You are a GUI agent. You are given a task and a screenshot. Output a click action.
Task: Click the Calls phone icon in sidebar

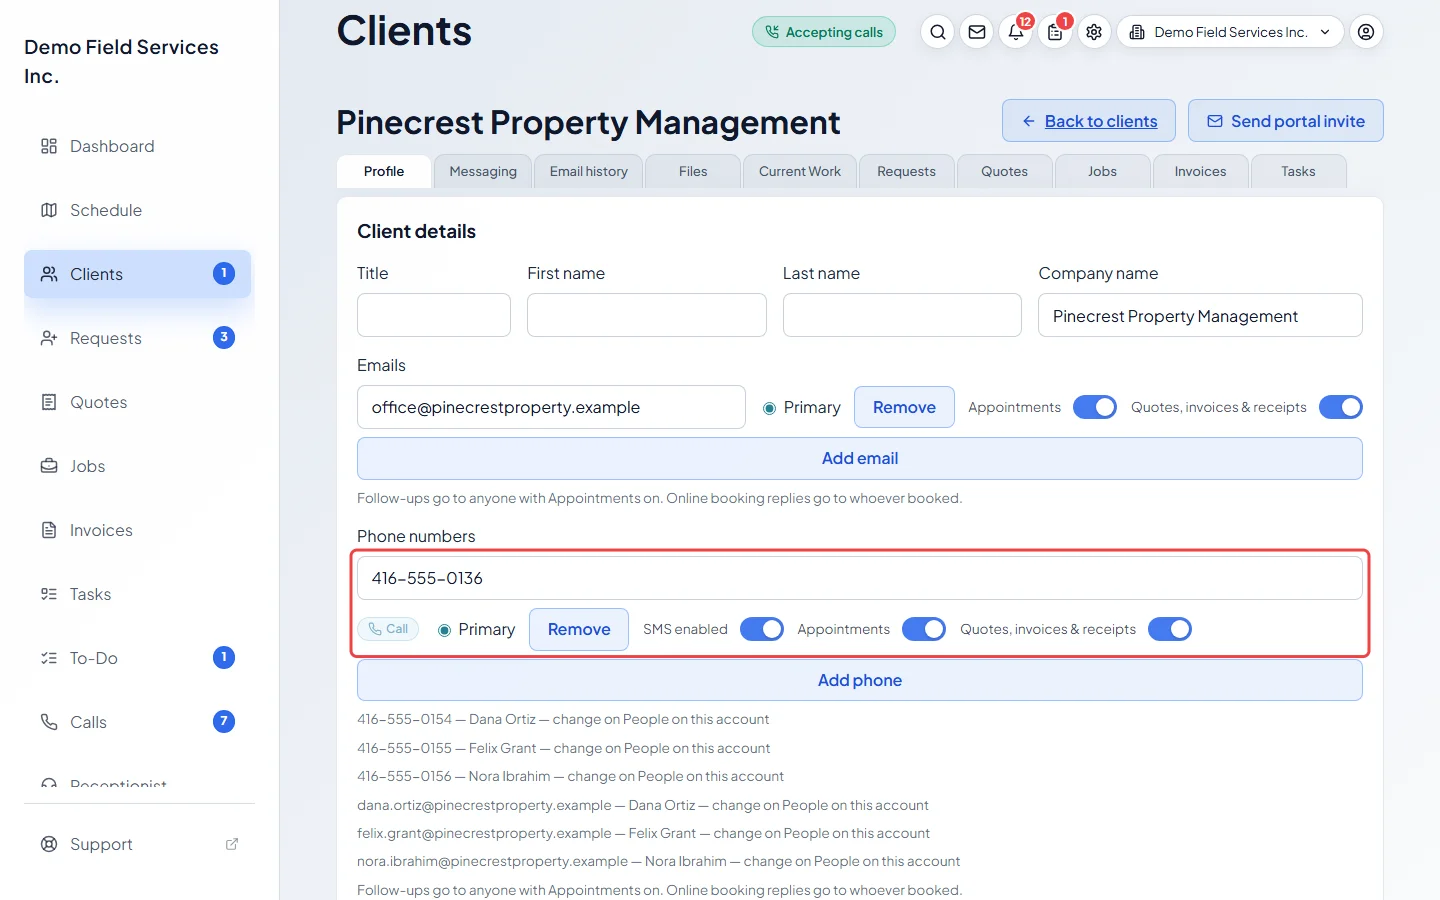coord(49,722)
